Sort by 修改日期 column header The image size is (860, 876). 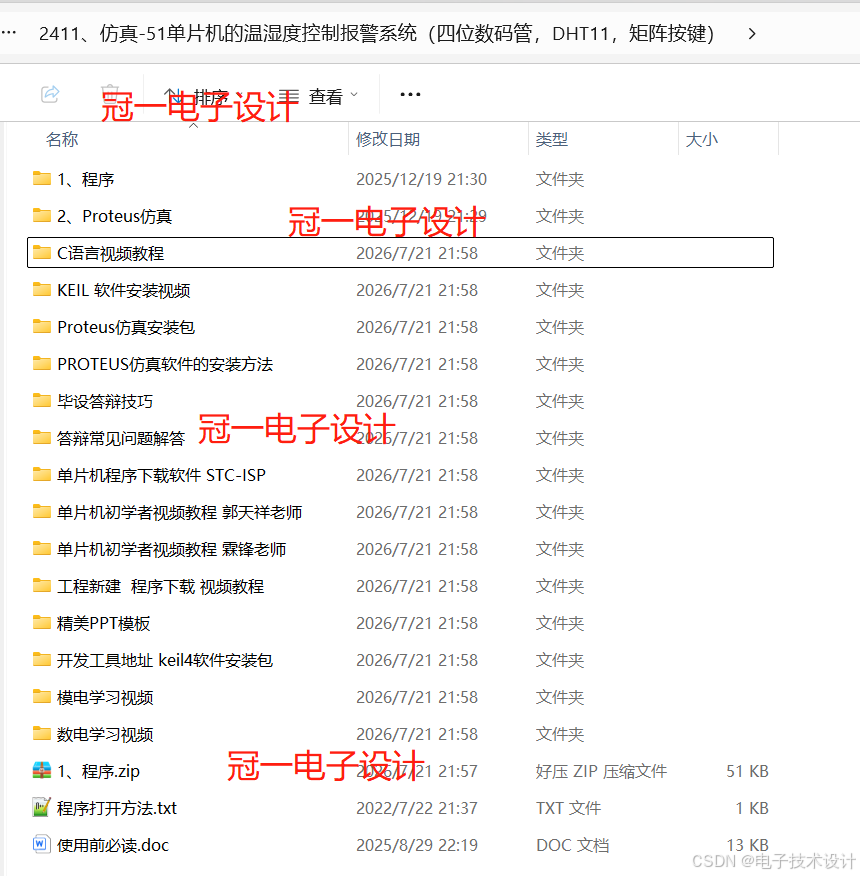(388, 139)
